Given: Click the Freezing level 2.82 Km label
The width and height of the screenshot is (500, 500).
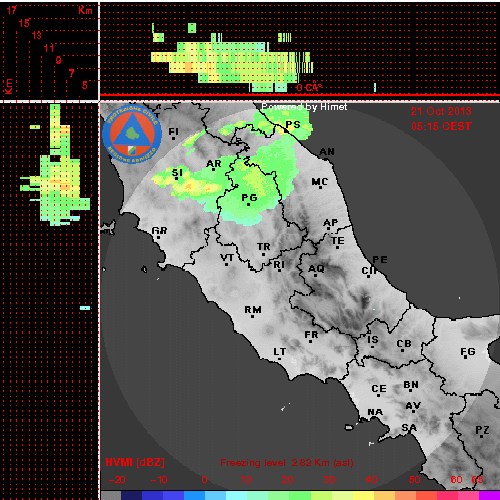Looking at the screenshot, I should (x=287, y=463).
